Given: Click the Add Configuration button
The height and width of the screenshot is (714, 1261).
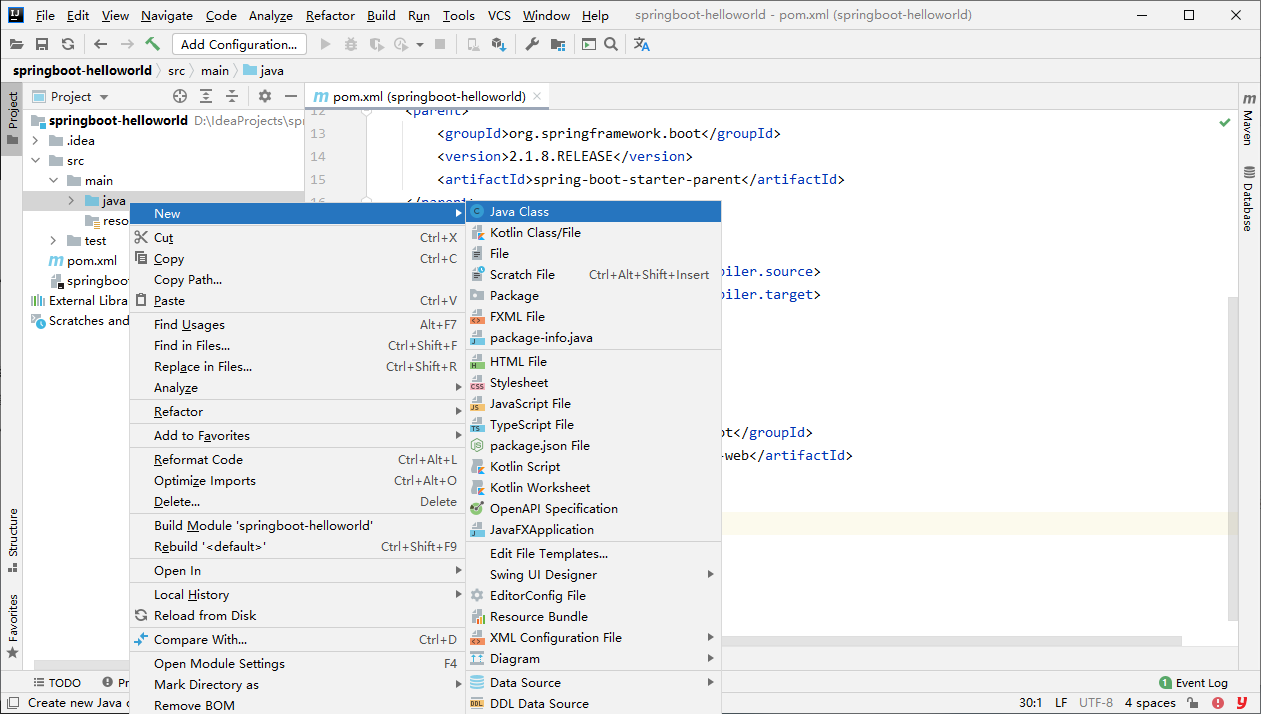Looking at the screenshot, I should (239, 44).
